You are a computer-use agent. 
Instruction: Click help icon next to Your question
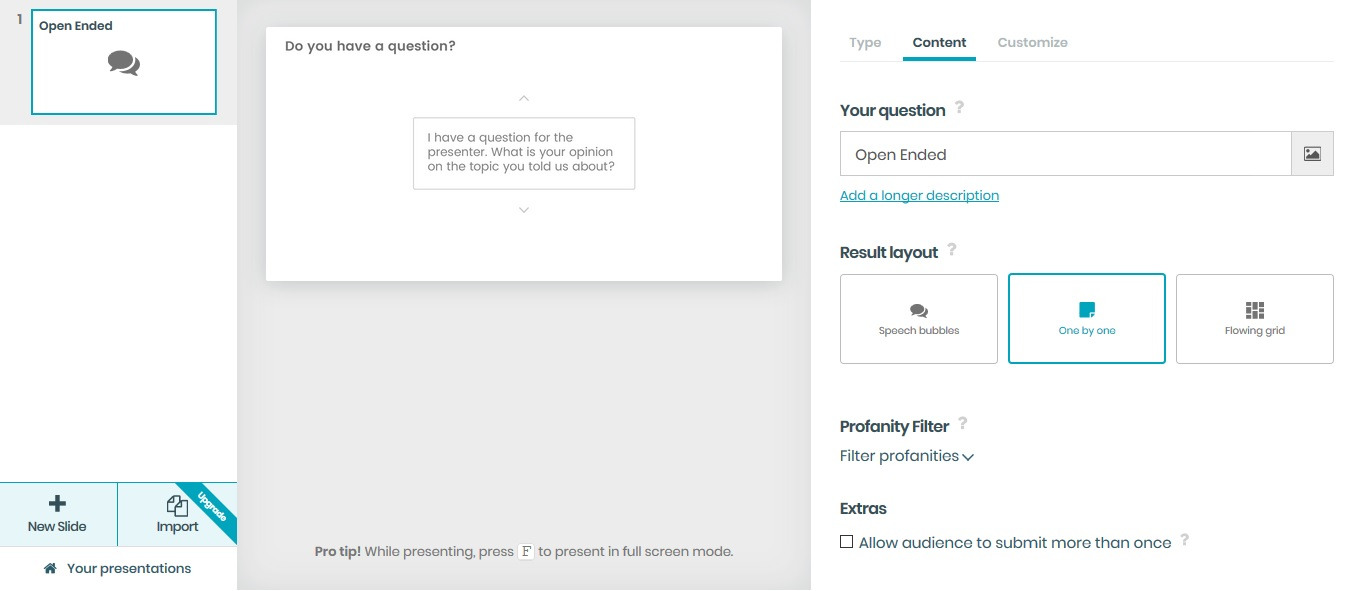coord(959,107)
